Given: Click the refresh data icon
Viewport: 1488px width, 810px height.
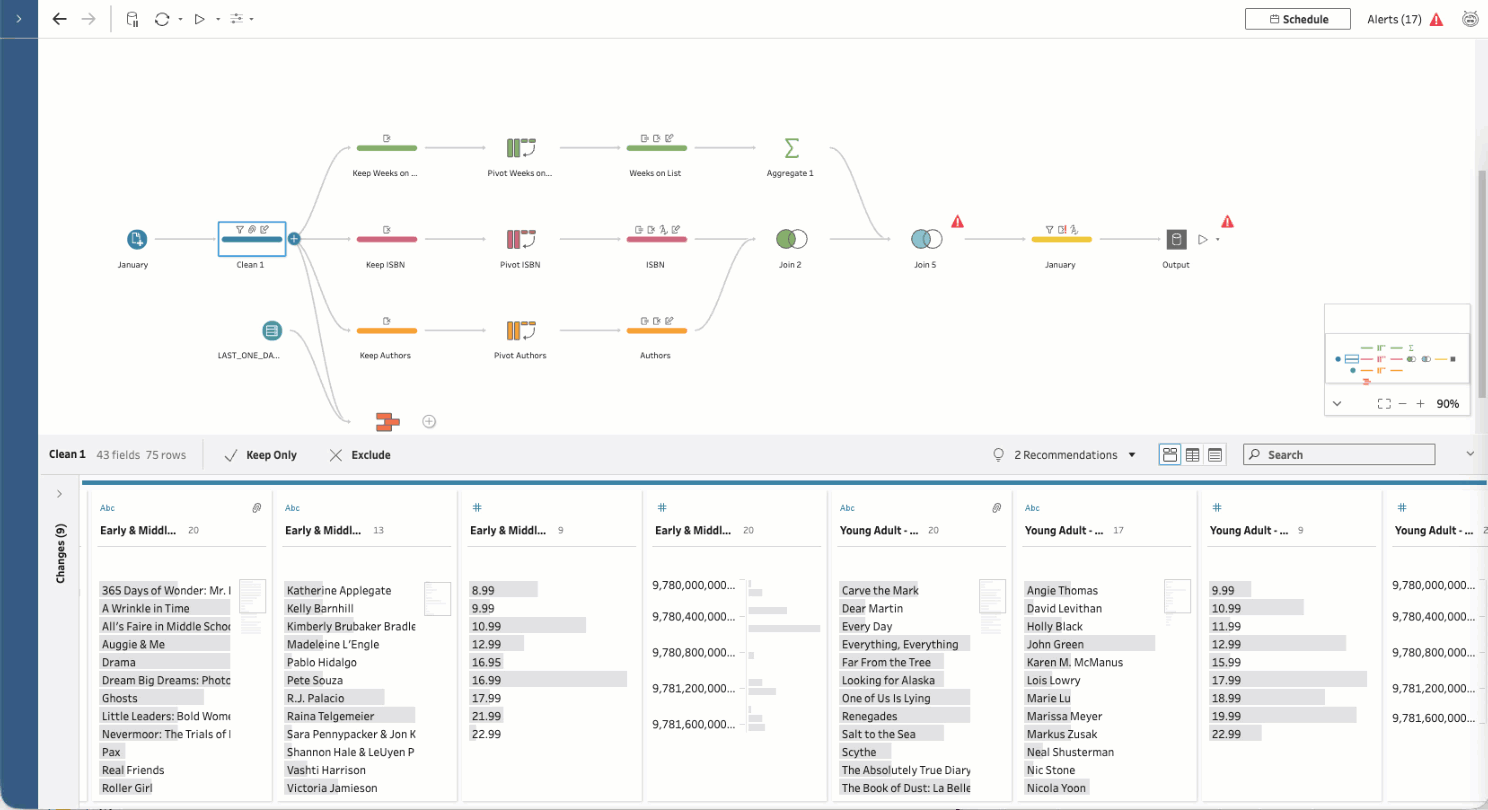Looking at the screenshot, I should (162, 19).
